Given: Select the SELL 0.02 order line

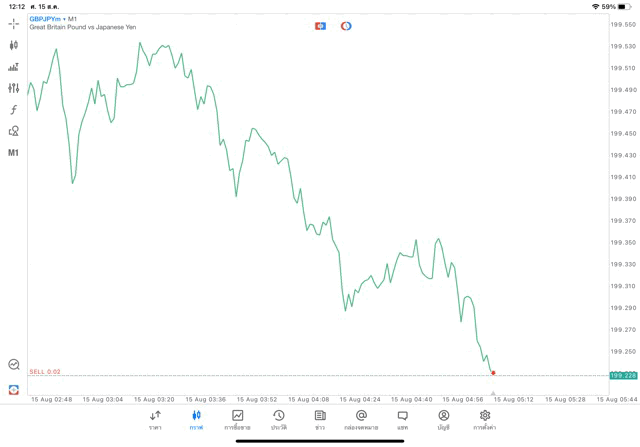Looking at the screenshot, I should (45, 372).
